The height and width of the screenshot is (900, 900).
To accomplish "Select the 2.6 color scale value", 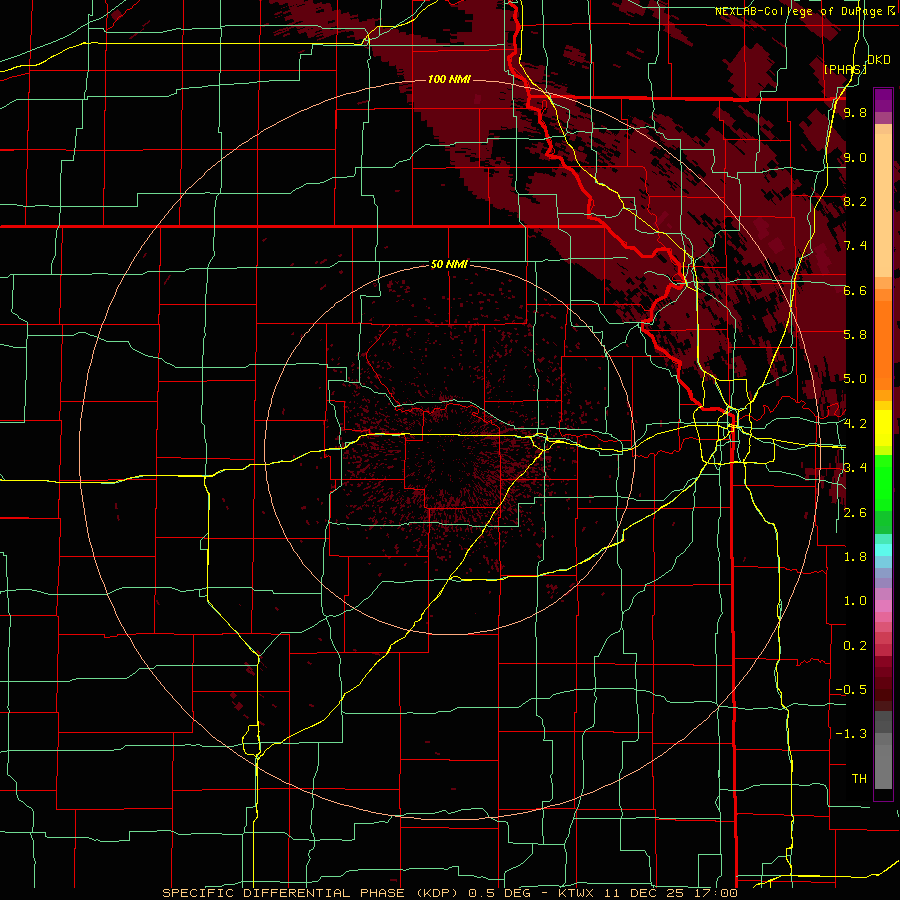I will (855, 513).
